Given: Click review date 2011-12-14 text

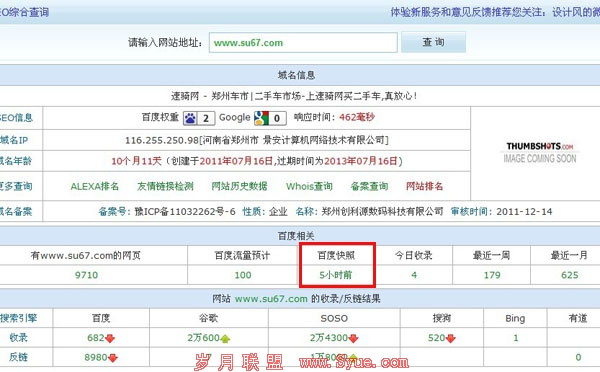Looking at the screenshot, I should (x=524, y=212).
